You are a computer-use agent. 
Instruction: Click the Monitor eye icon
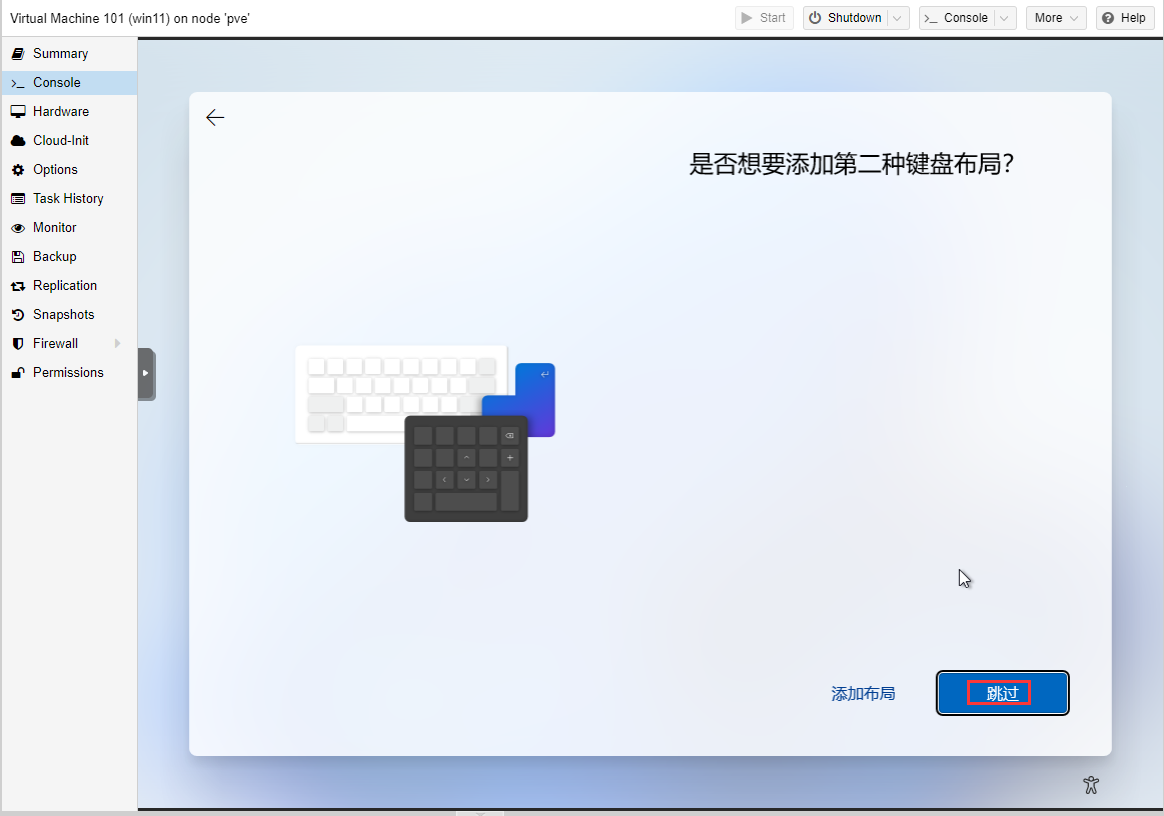(18, 228)
